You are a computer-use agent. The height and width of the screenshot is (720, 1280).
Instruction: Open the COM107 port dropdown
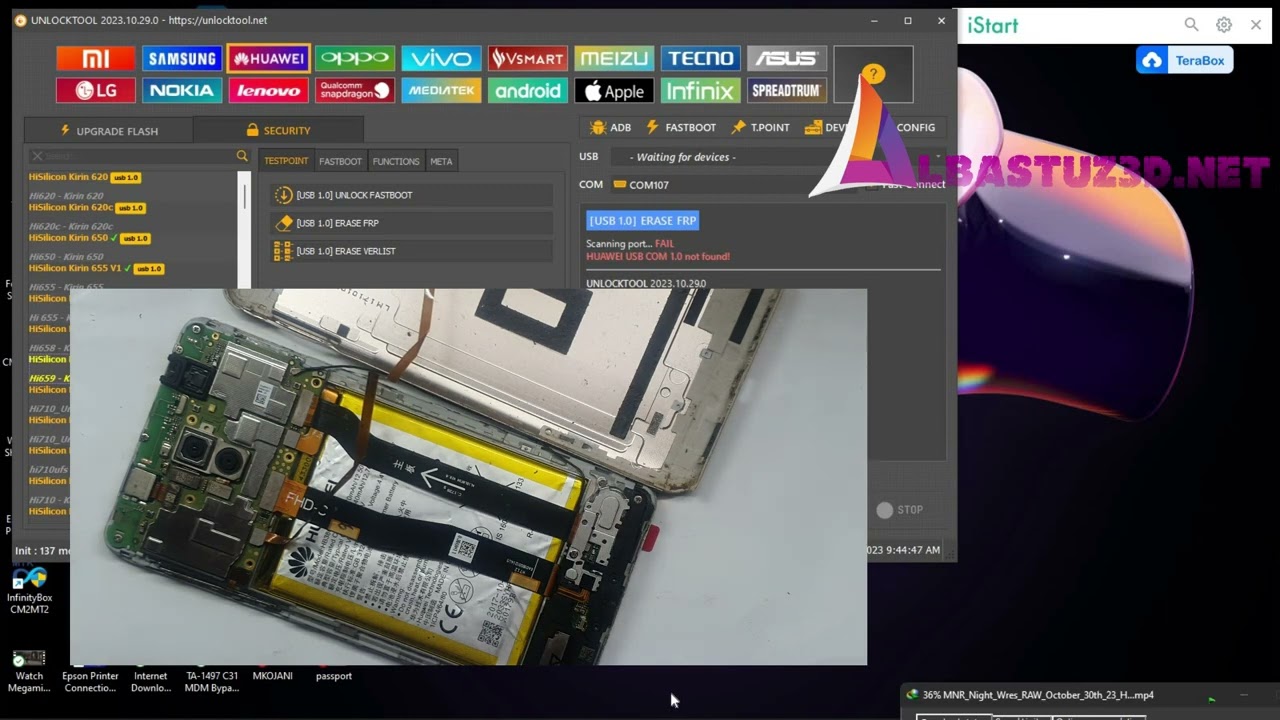coord(735,185)
